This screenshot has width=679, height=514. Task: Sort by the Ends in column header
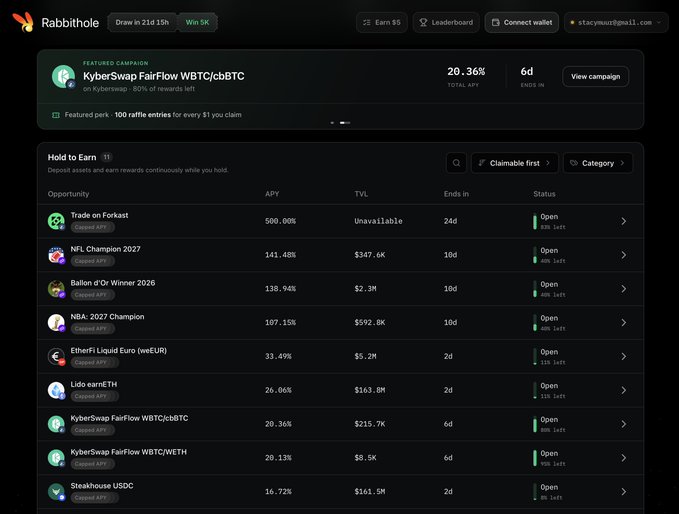(x=456, y=194)
